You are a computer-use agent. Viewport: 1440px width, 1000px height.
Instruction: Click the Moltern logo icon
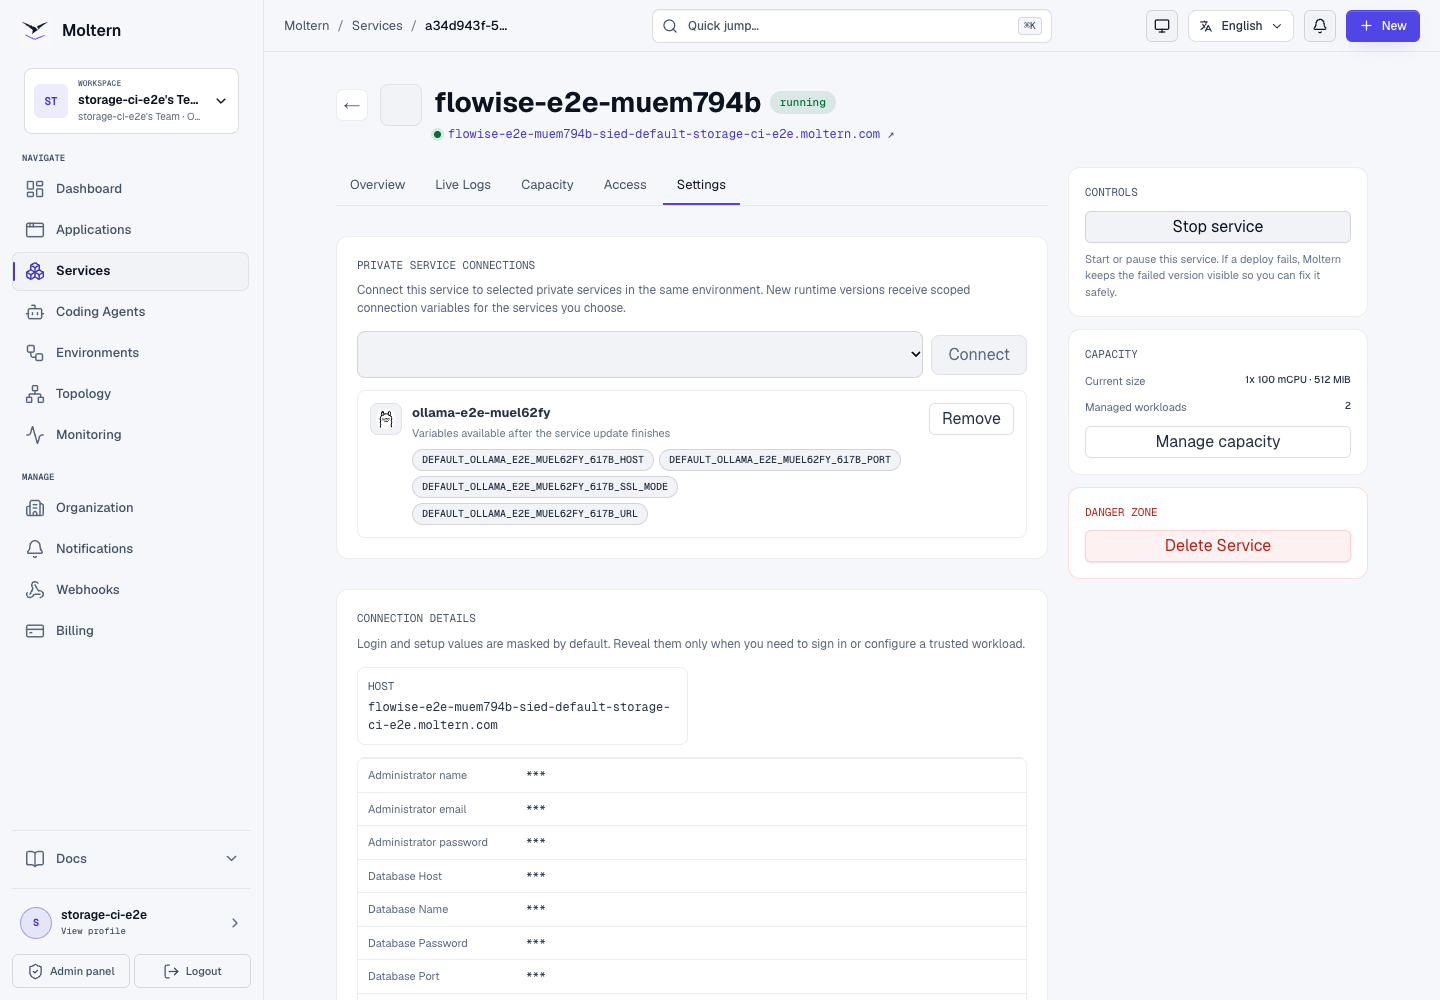(x=35, y=30)
